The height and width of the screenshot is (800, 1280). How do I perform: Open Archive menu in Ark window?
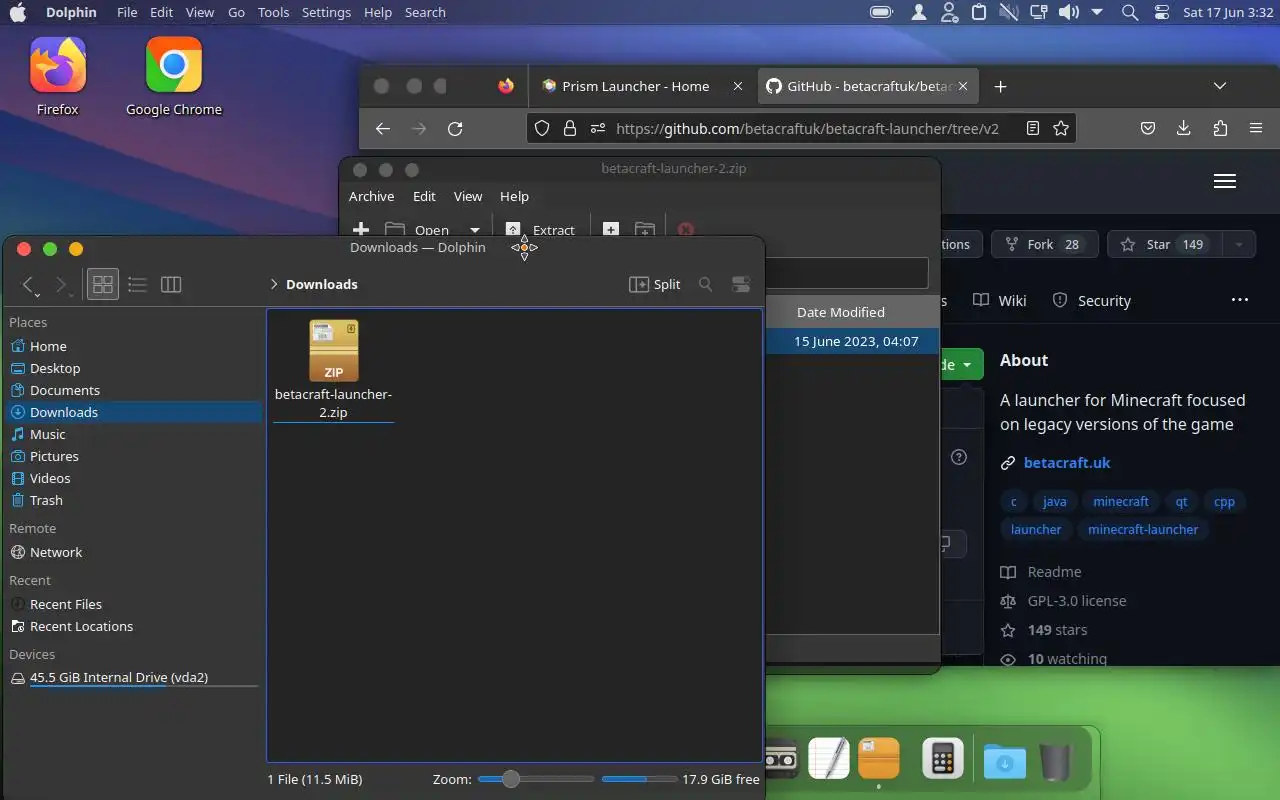pos(371,196)
